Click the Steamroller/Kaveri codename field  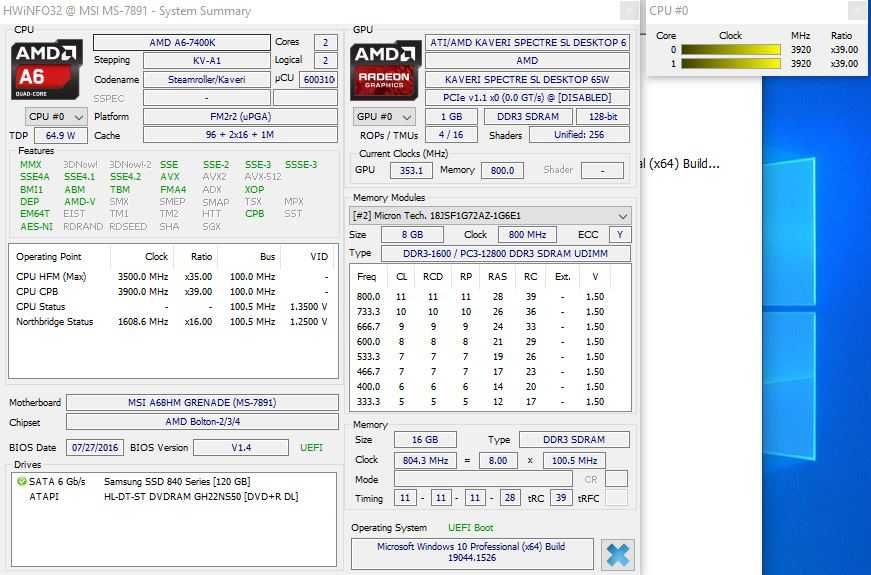click(207, 79)
